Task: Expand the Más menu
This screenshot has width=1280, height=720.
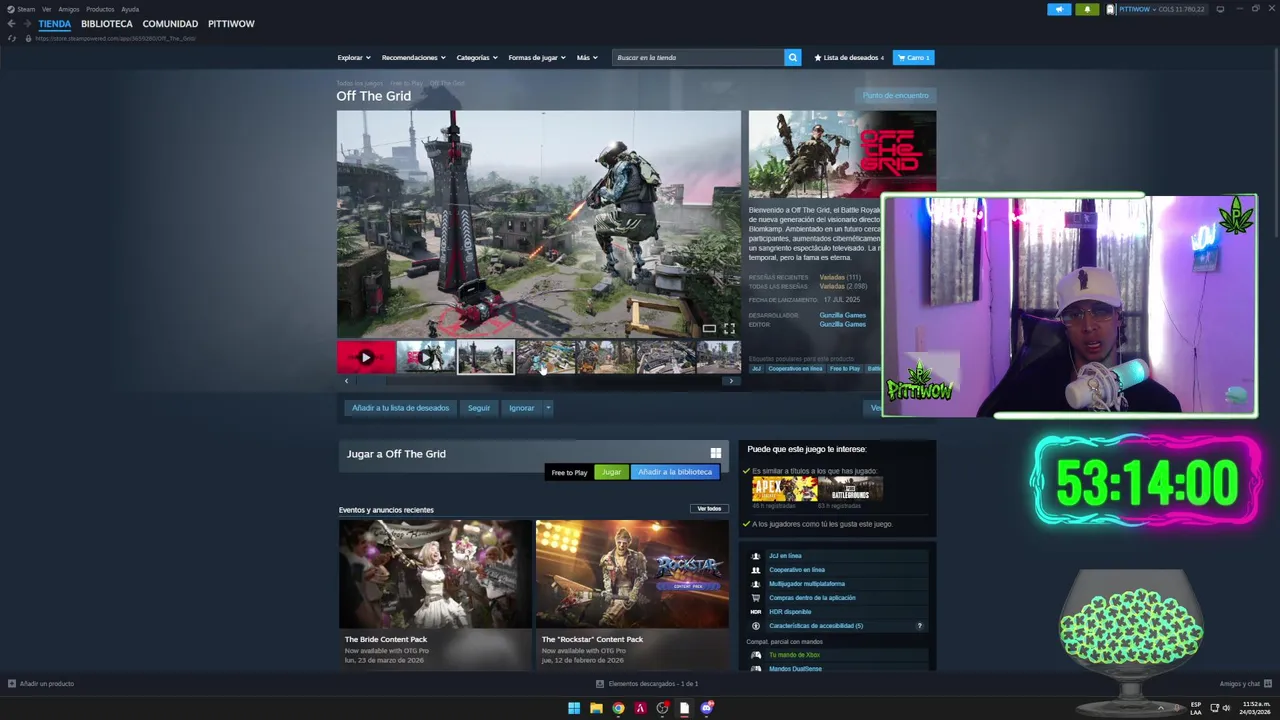Action: tap(587, 58)
